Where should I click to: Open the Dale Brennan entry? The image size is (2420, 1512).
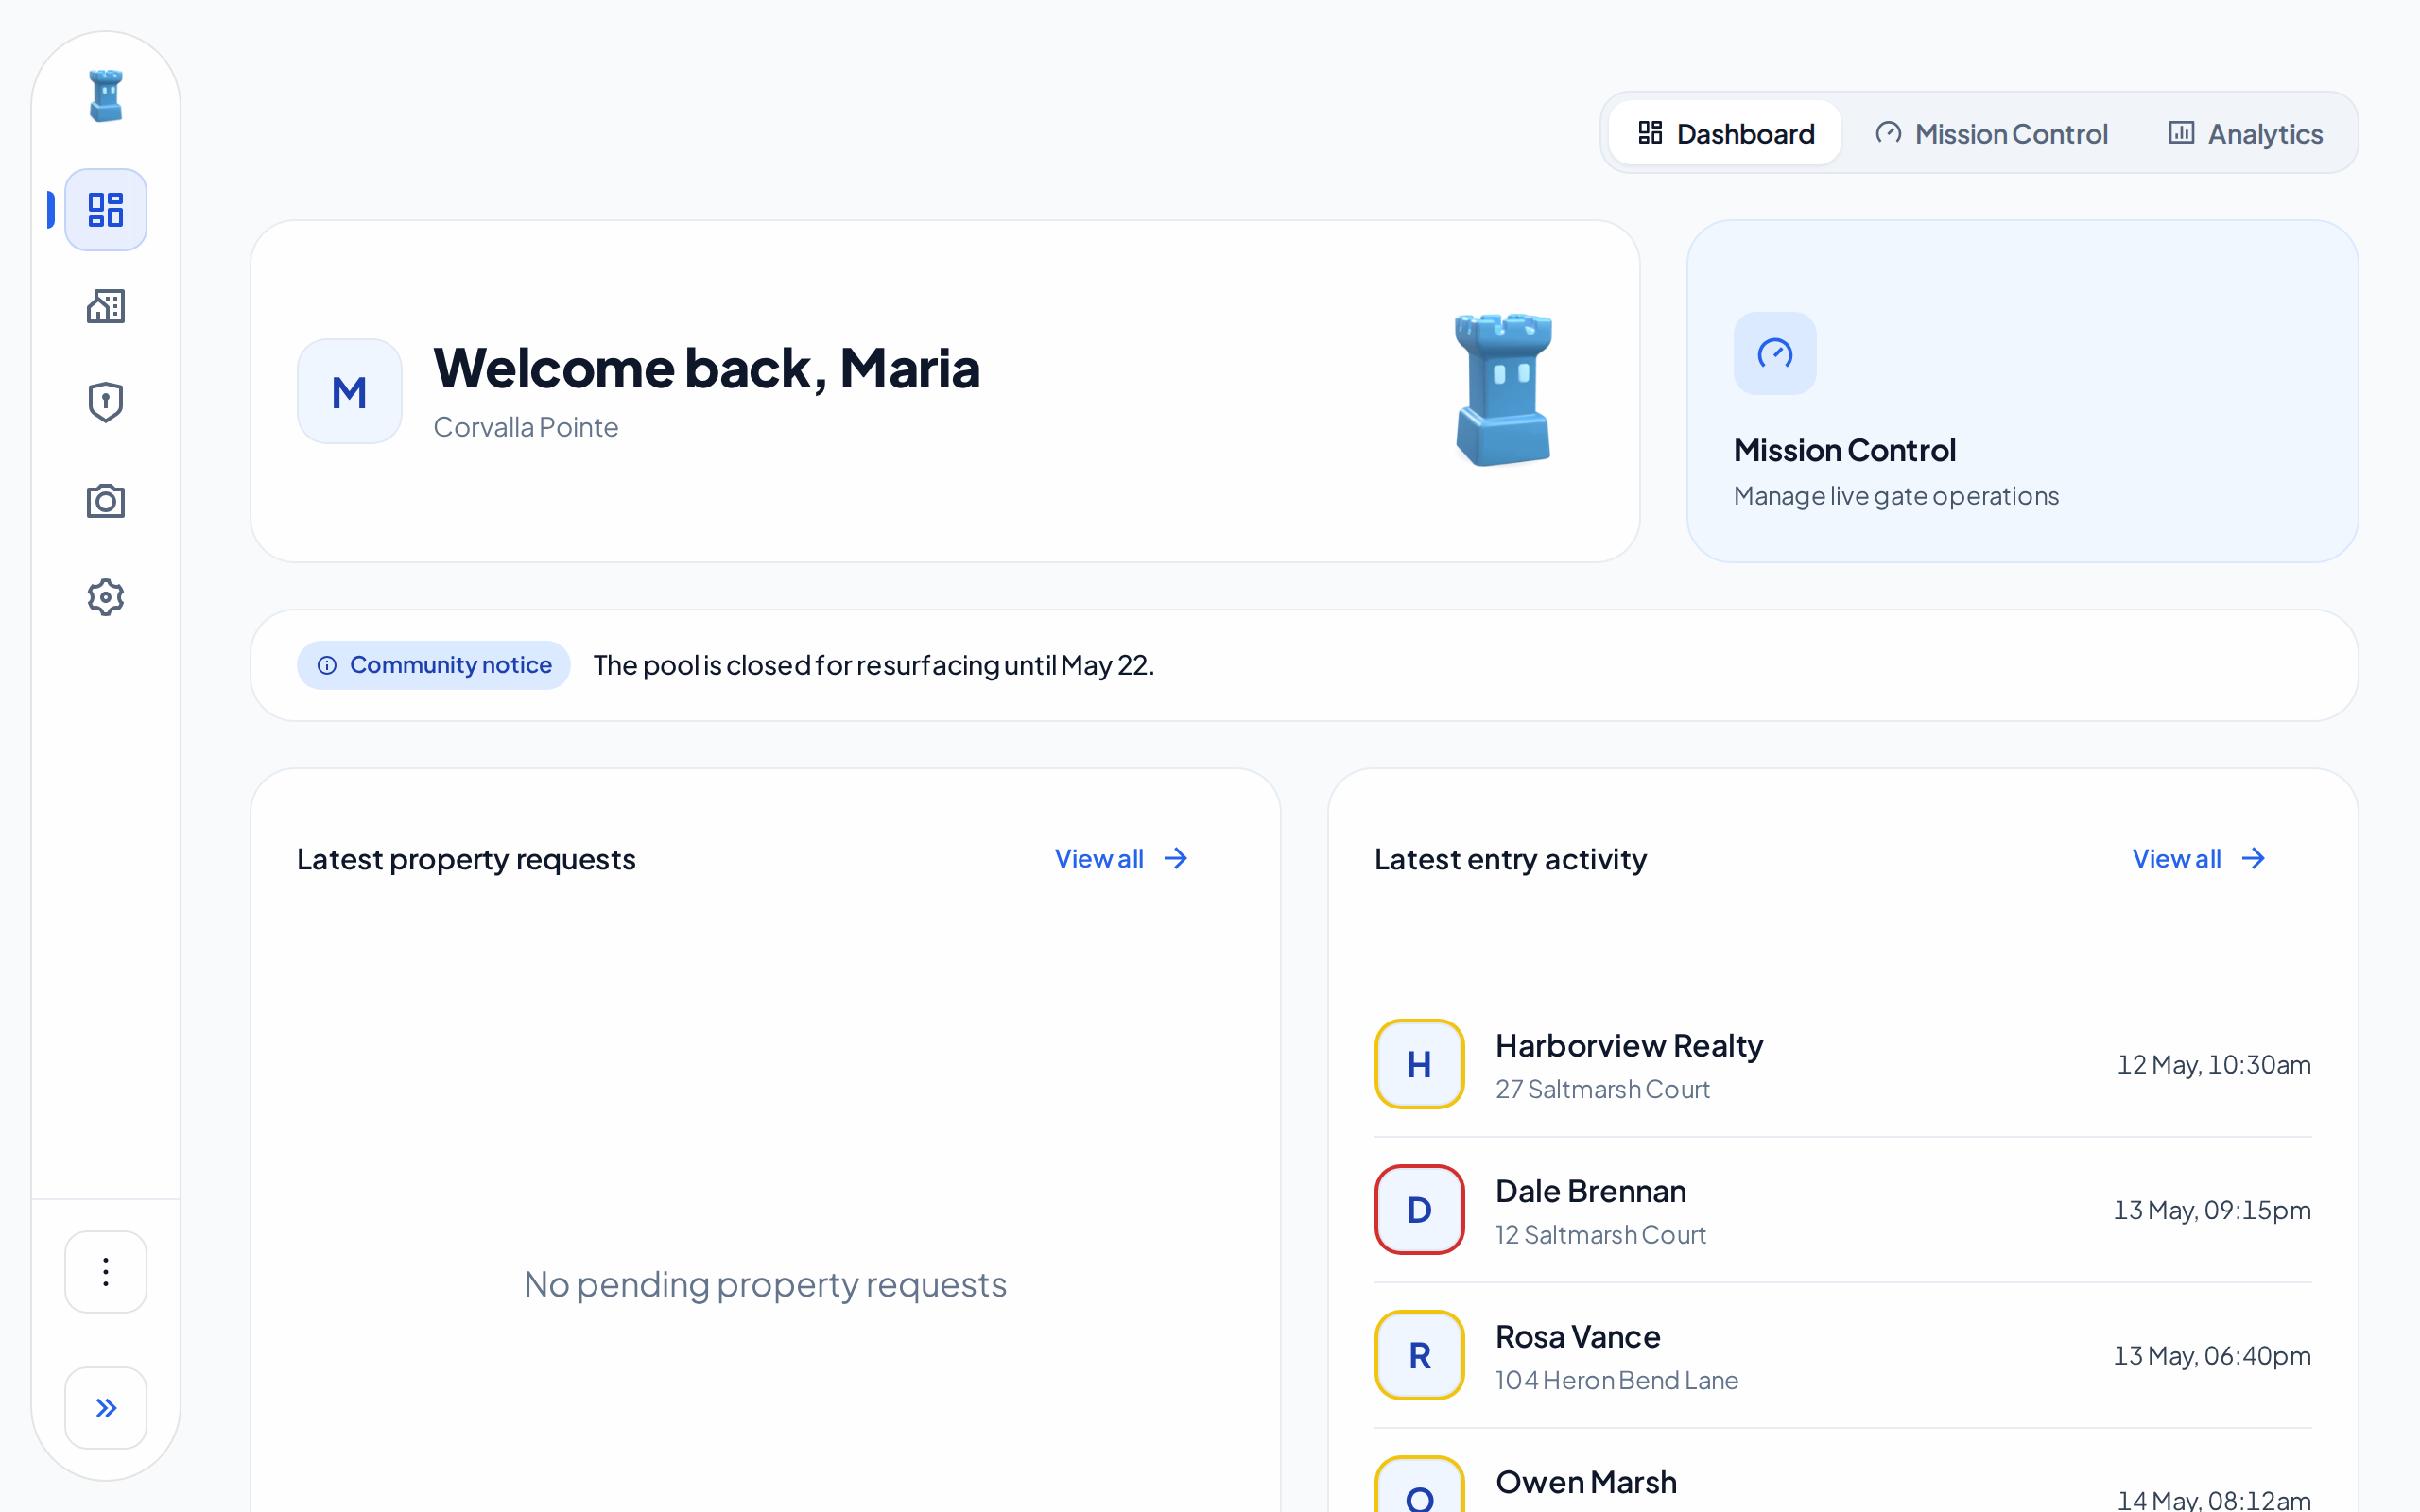tap(1842, 1210)
